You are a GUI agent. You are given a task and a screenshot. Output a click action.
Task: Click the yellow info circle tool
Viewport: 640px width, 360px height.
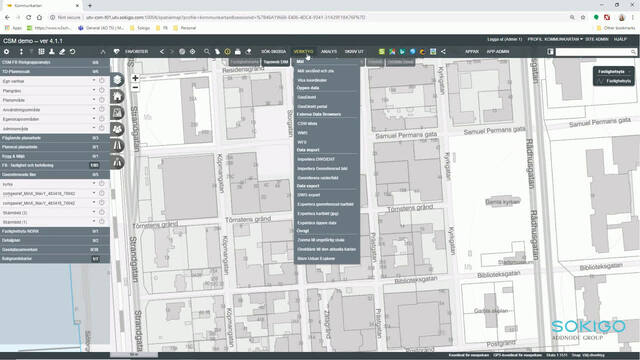click(227, 52)
